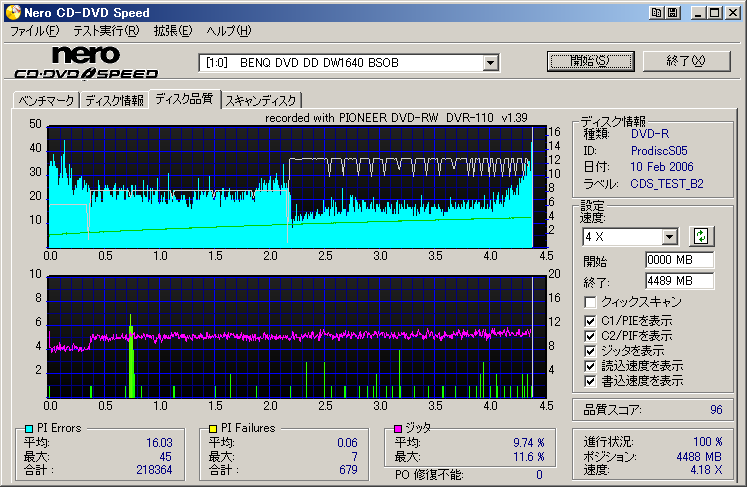Image resolution: width=747 pixels, height=487 pixels.
Task: Open the 拡張(E) menu
Action: click(172, 31)
